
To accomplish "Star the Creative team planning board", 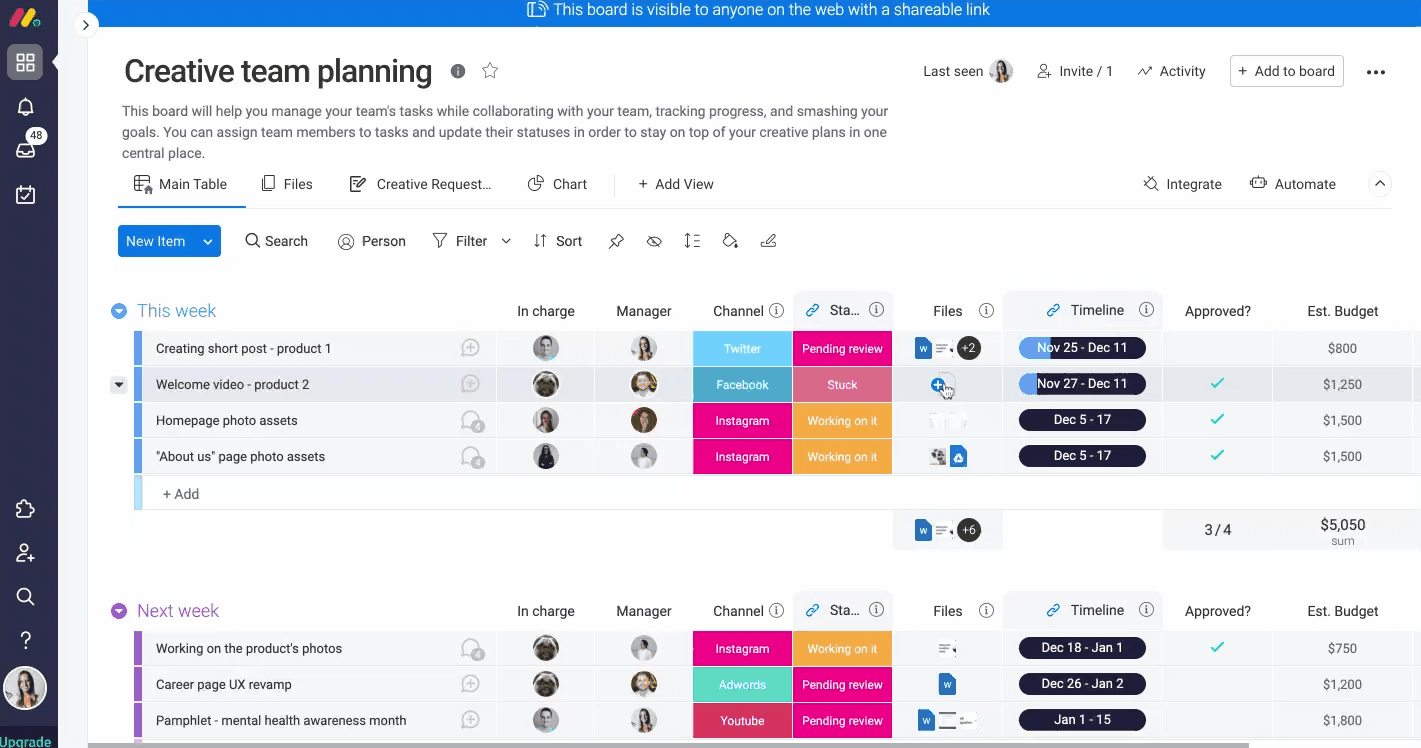I will pos(490,71).
